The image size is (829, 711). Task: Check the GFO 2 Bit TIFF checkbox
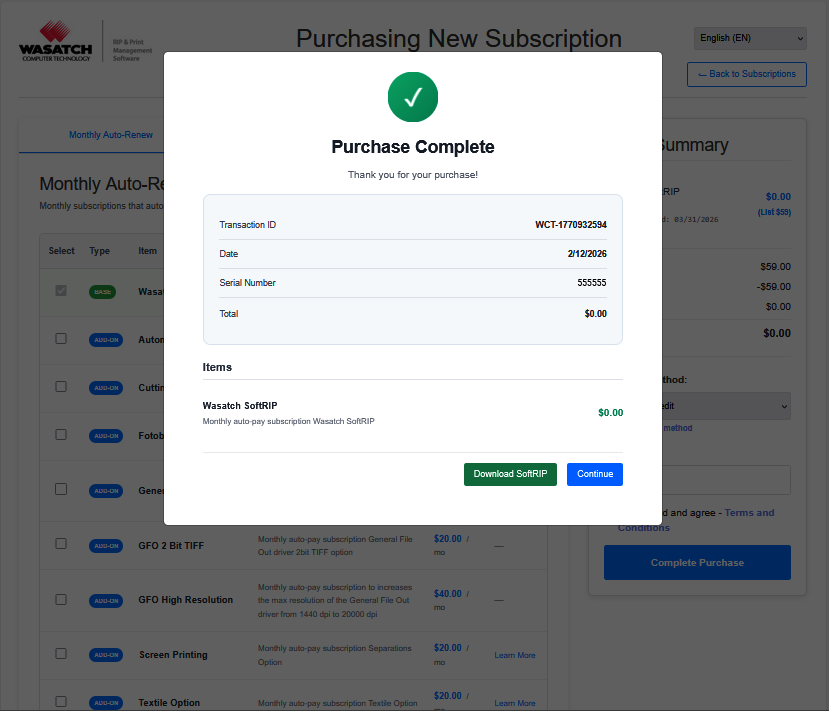tap(61, 544)
